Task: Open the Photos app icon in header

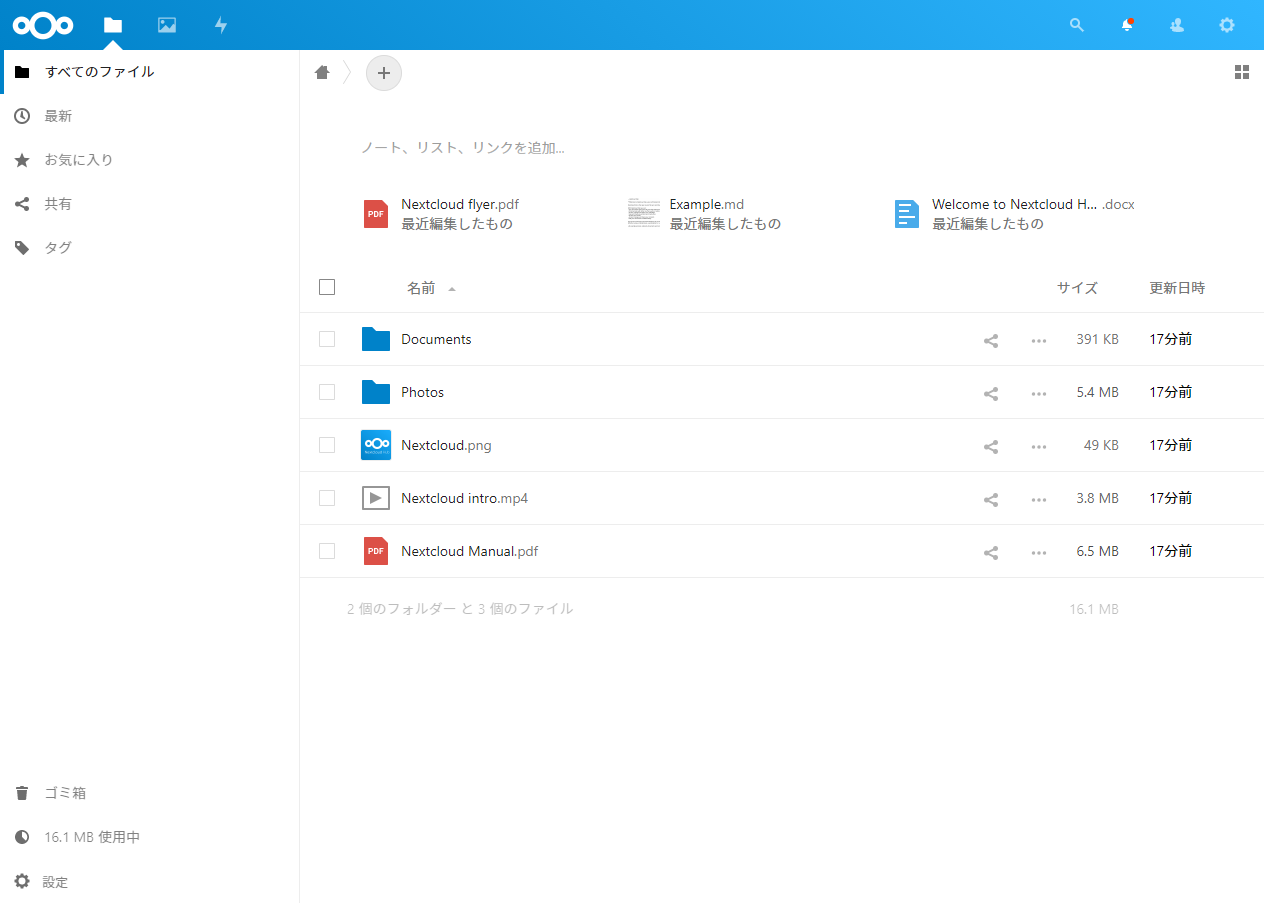Action: tap(167, 25)
